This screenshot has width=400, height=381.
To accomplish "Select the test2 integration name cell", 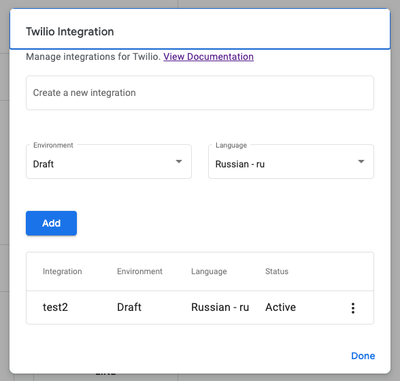I will (x=55, y=307).
